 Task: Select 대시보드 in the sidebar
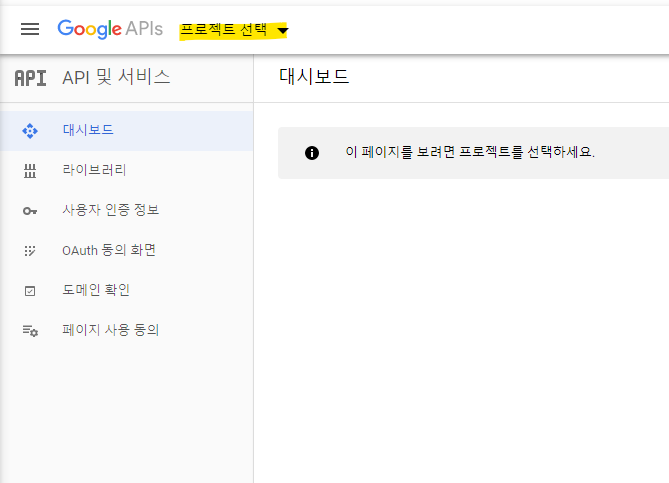click(x=127, y=131)
